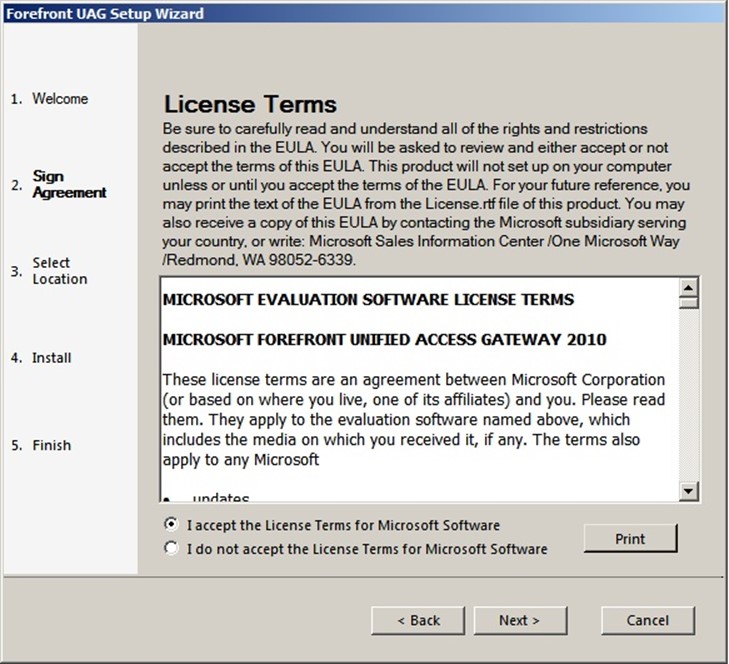The image size is (729, 664).
Task: Click the Welcome step in sidebar
Action: coord(60,99)
